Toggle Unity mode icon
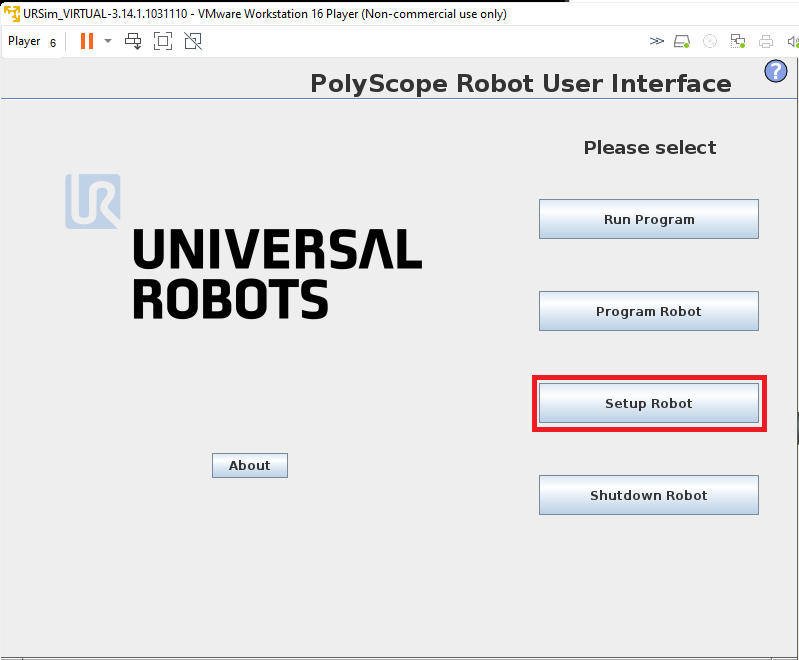Screen dimensions: 799x660 pos(193,41)
